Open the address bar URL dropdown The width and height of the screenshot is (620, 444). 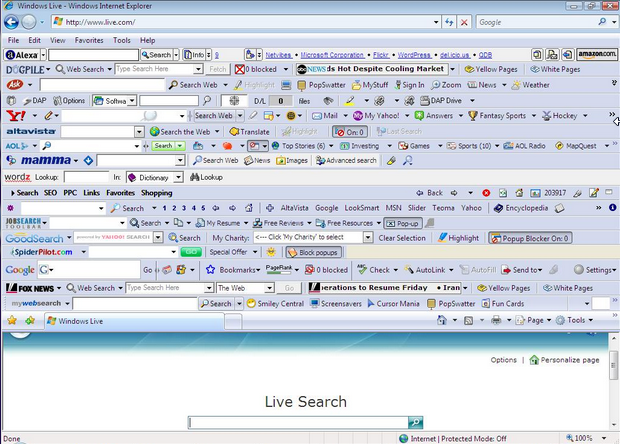[x=436, y=22]
